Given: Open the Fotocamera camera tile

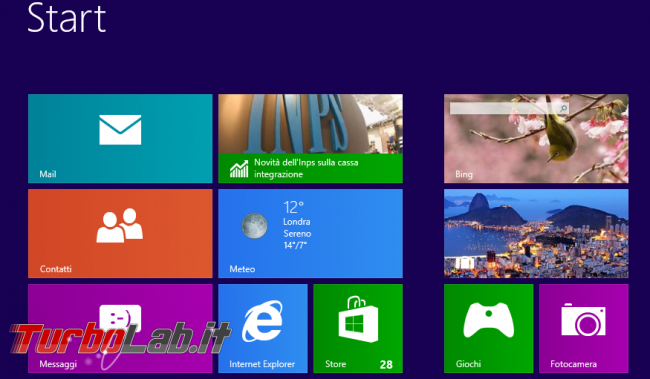Looking at the screenshot, I should point(584,328).
